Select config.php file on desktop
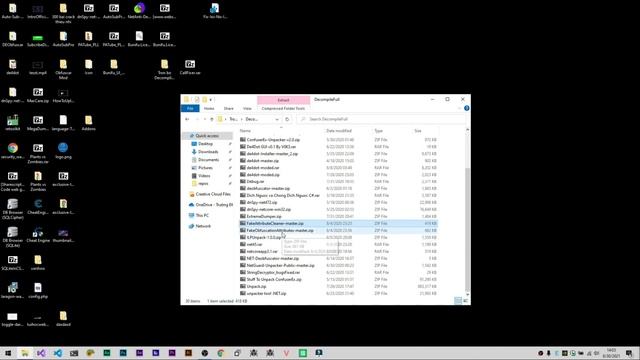640x360 pixels. pos(38,291)
